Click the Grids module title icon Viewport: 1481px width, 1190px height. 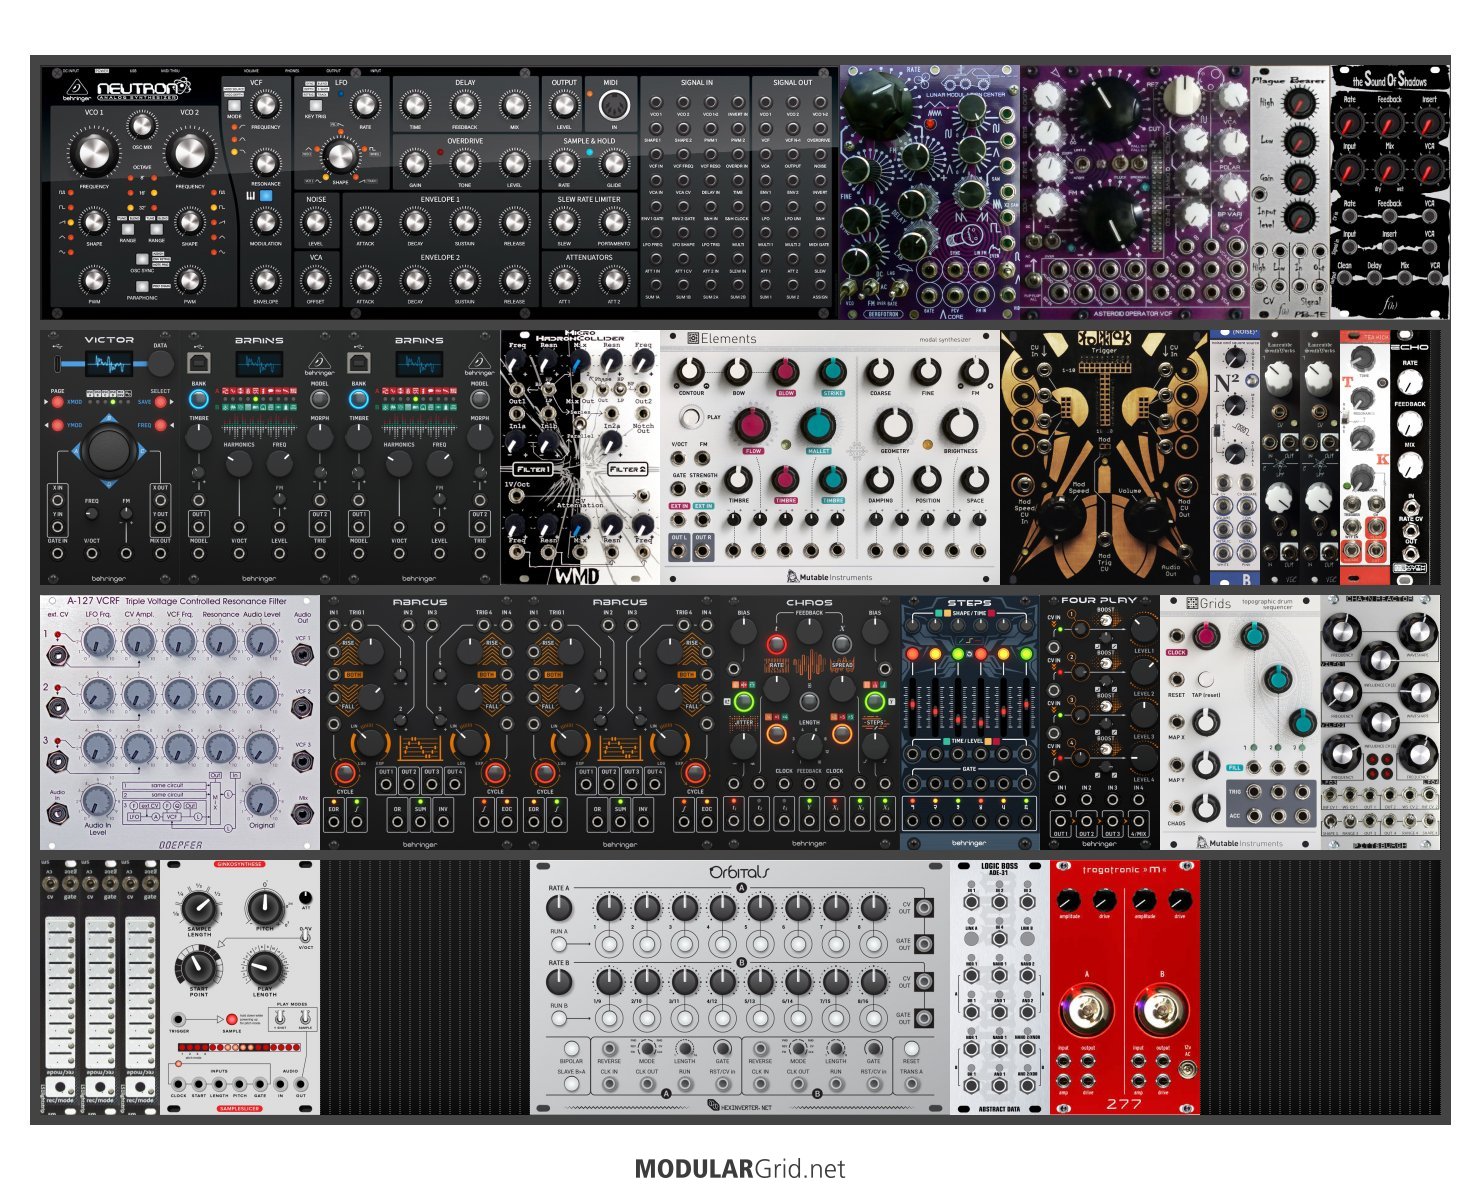pyautogui.click(x=1191, y=603)
